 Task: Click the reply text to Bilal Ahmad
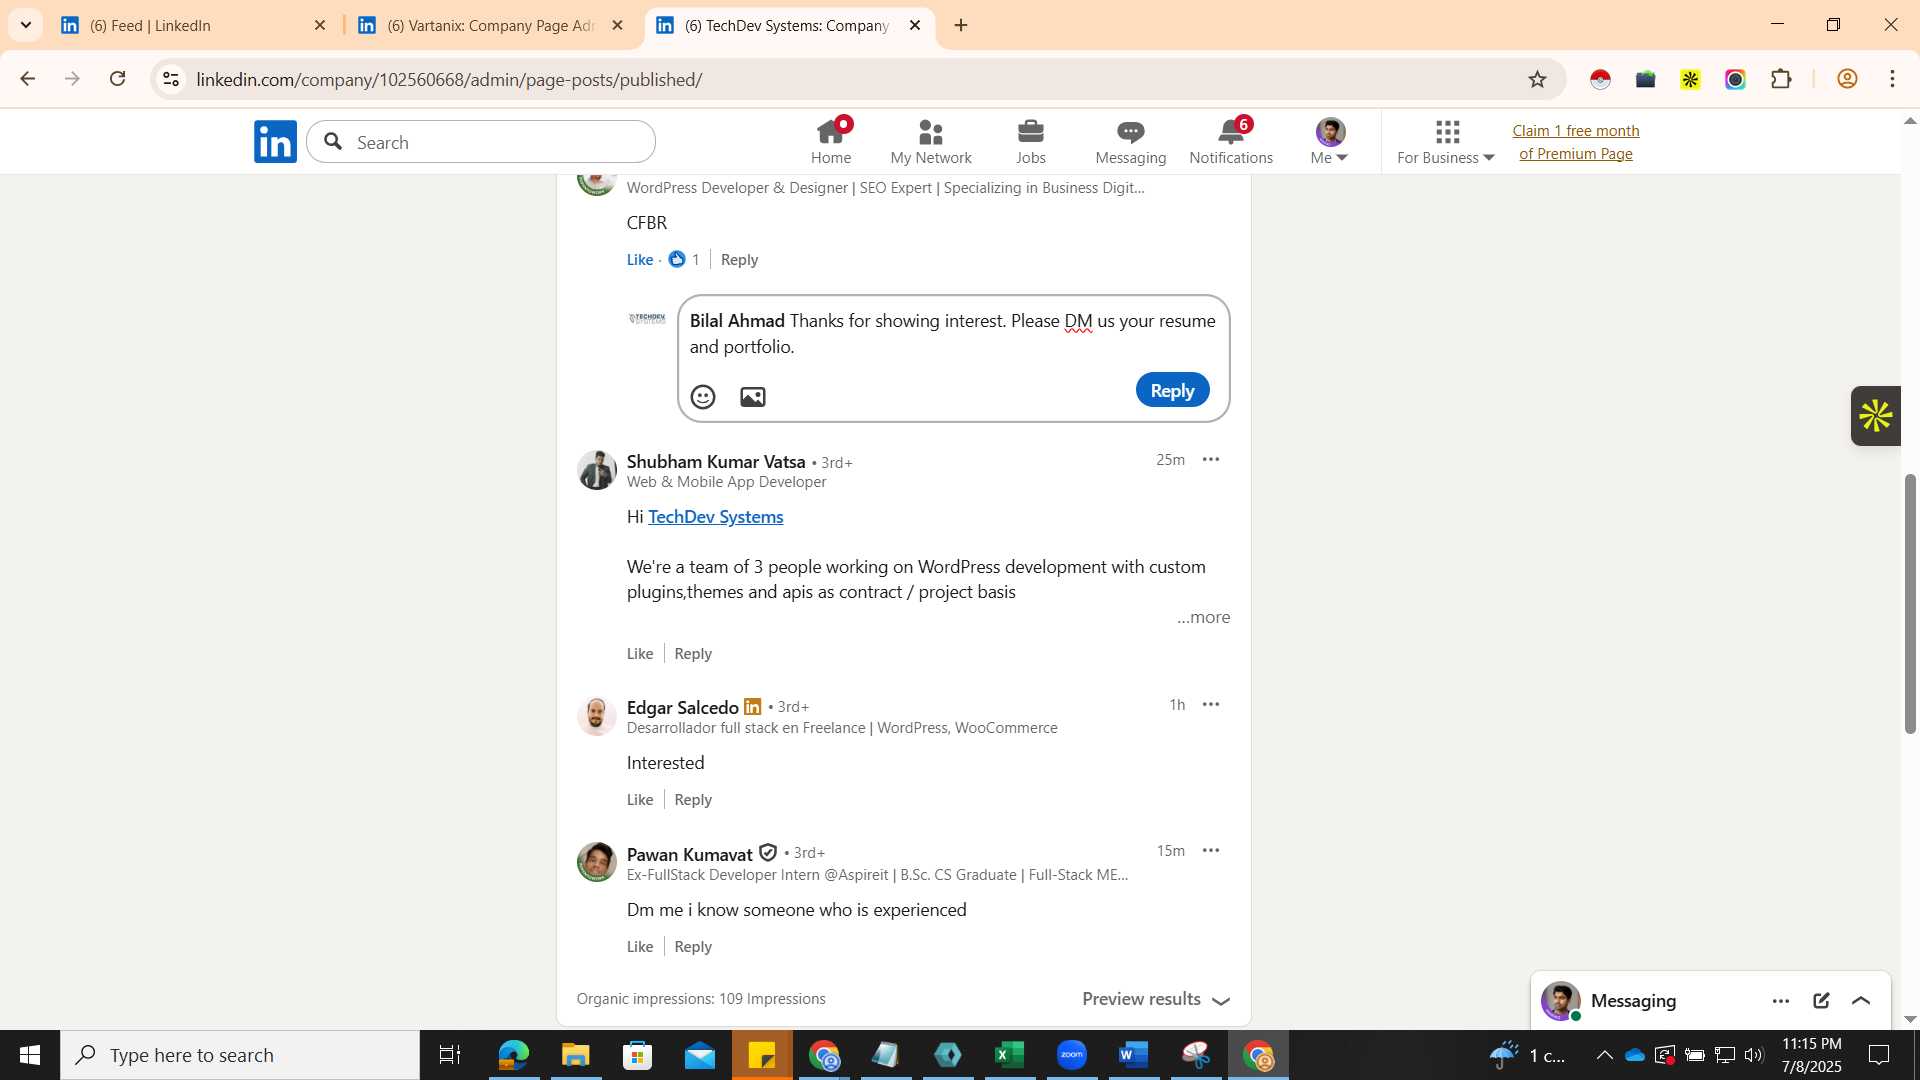tap(953, 333)
